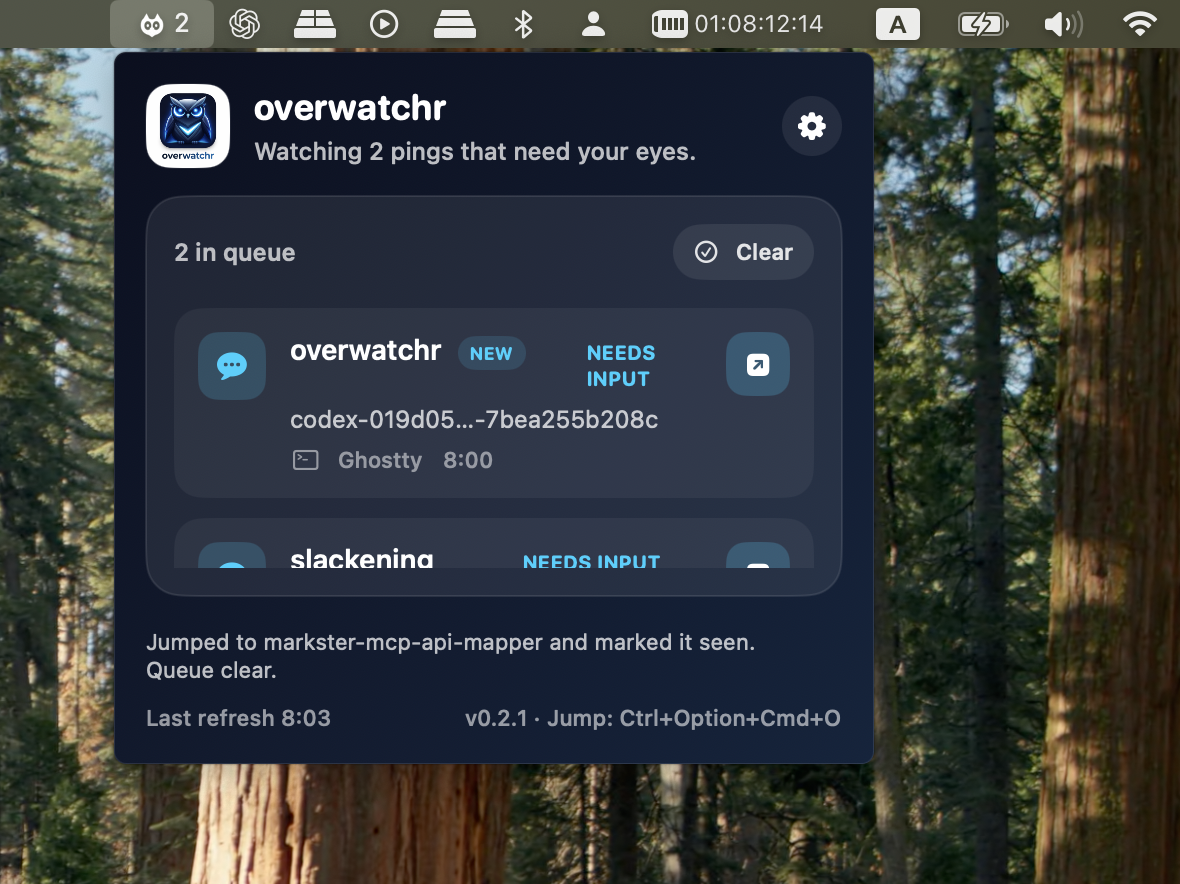Click the play-circle icon in the menu bar
The height and width of the screenshot is (884, 1180).
pos(384,23)
